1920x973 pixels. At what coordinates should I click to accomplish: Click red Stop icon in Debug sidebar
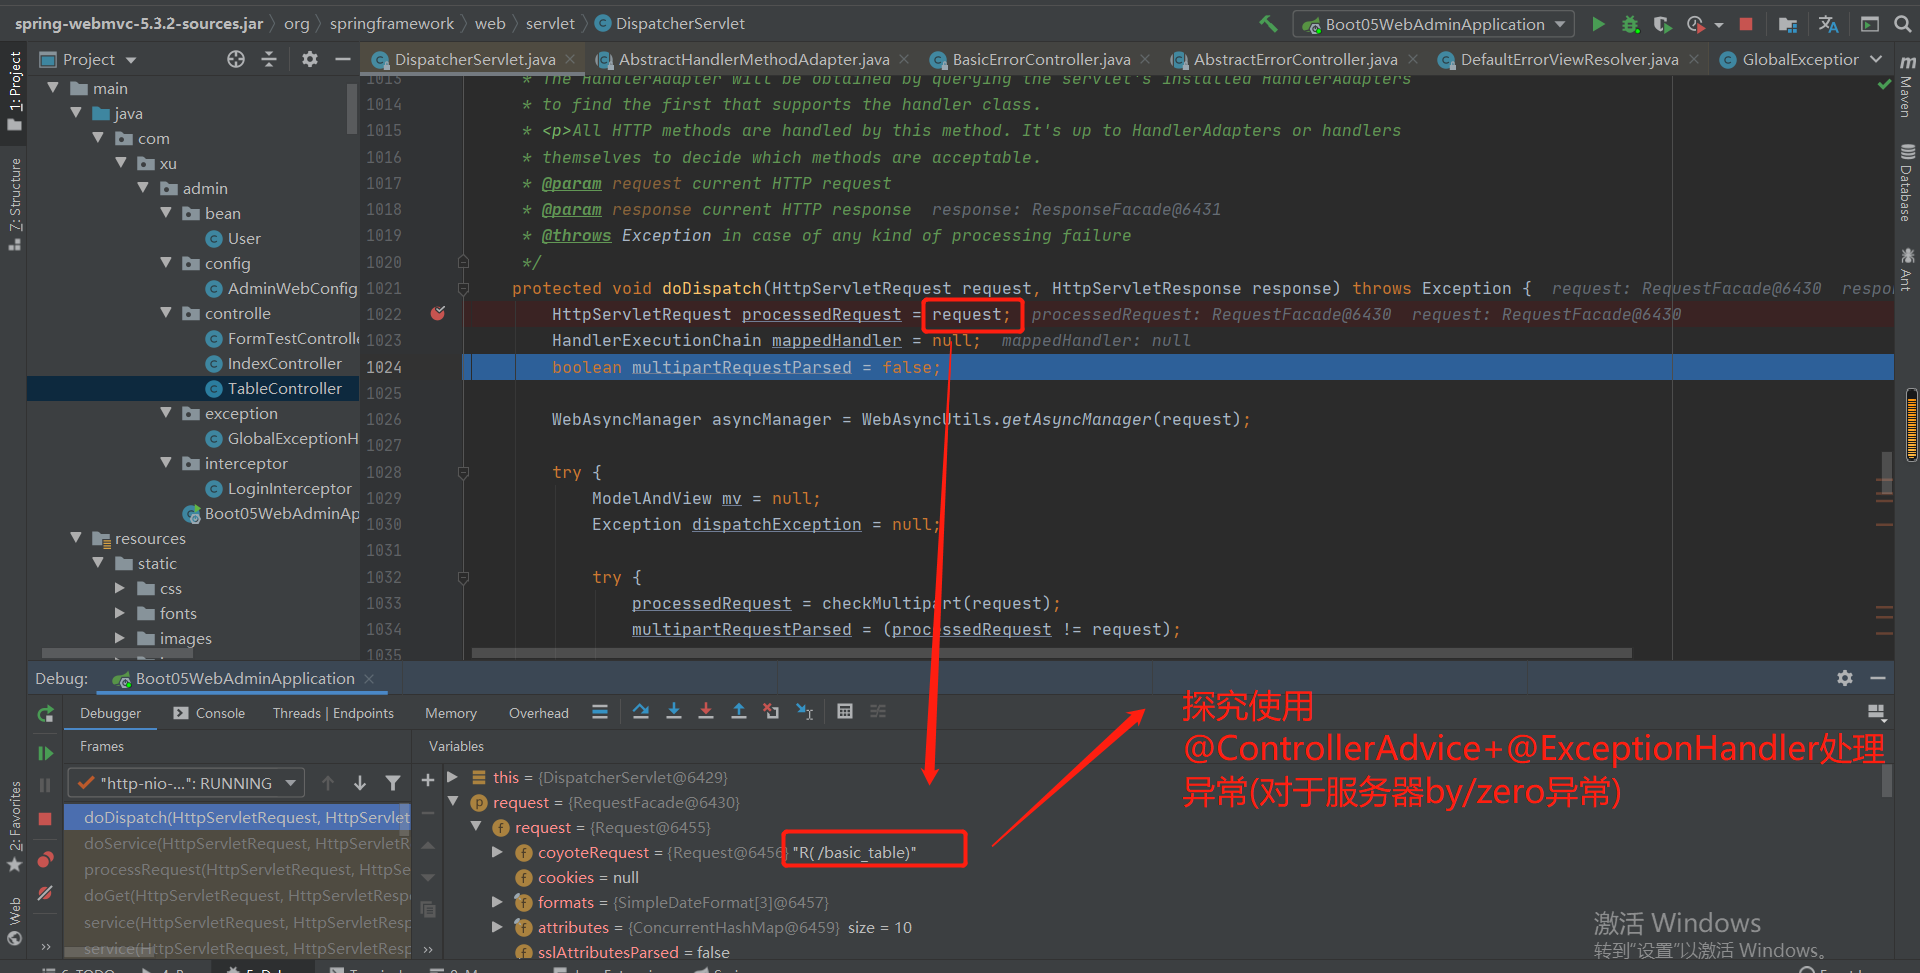click(x=45, y=819)
